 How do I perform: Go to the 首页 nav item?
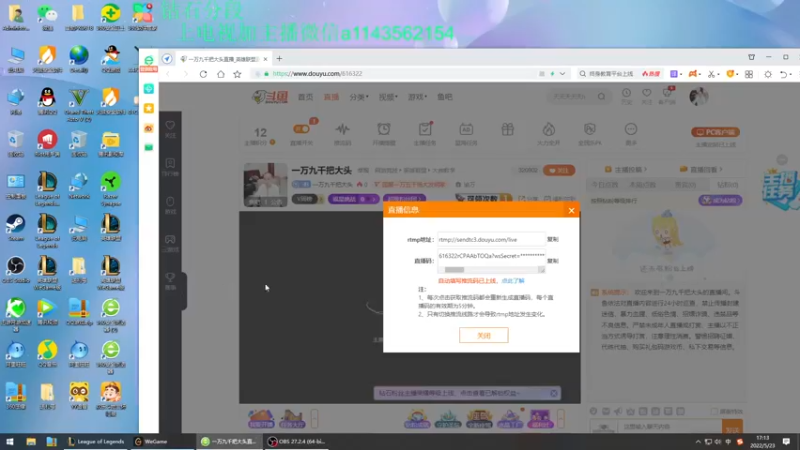pyautogui.click(x=305, y=97)
